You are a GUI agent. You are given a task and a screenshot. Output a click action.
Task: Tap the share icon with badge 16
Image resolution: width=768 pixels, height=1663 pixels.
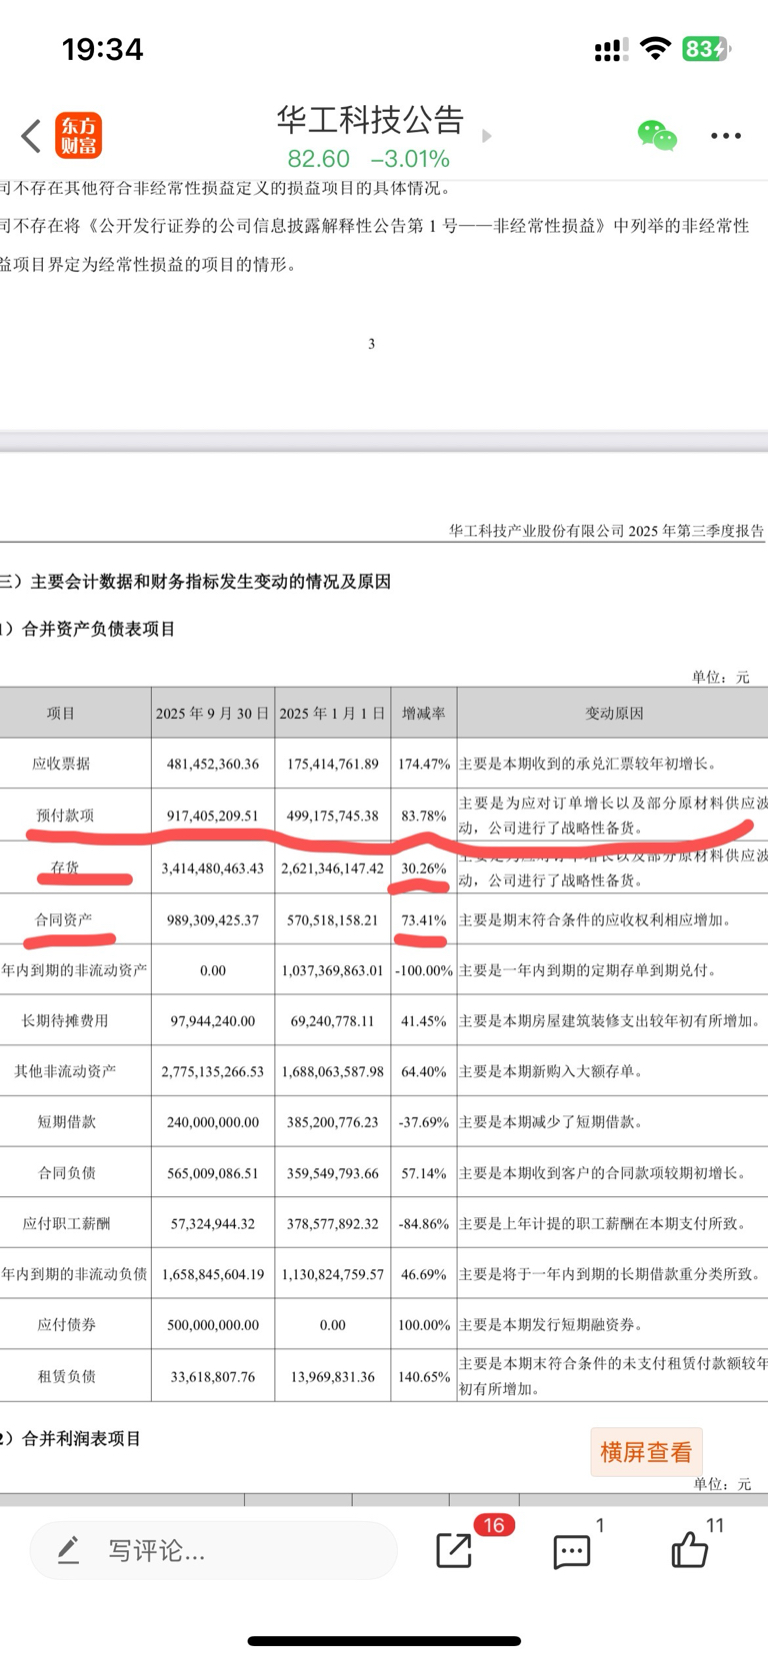click(454, 1550)
